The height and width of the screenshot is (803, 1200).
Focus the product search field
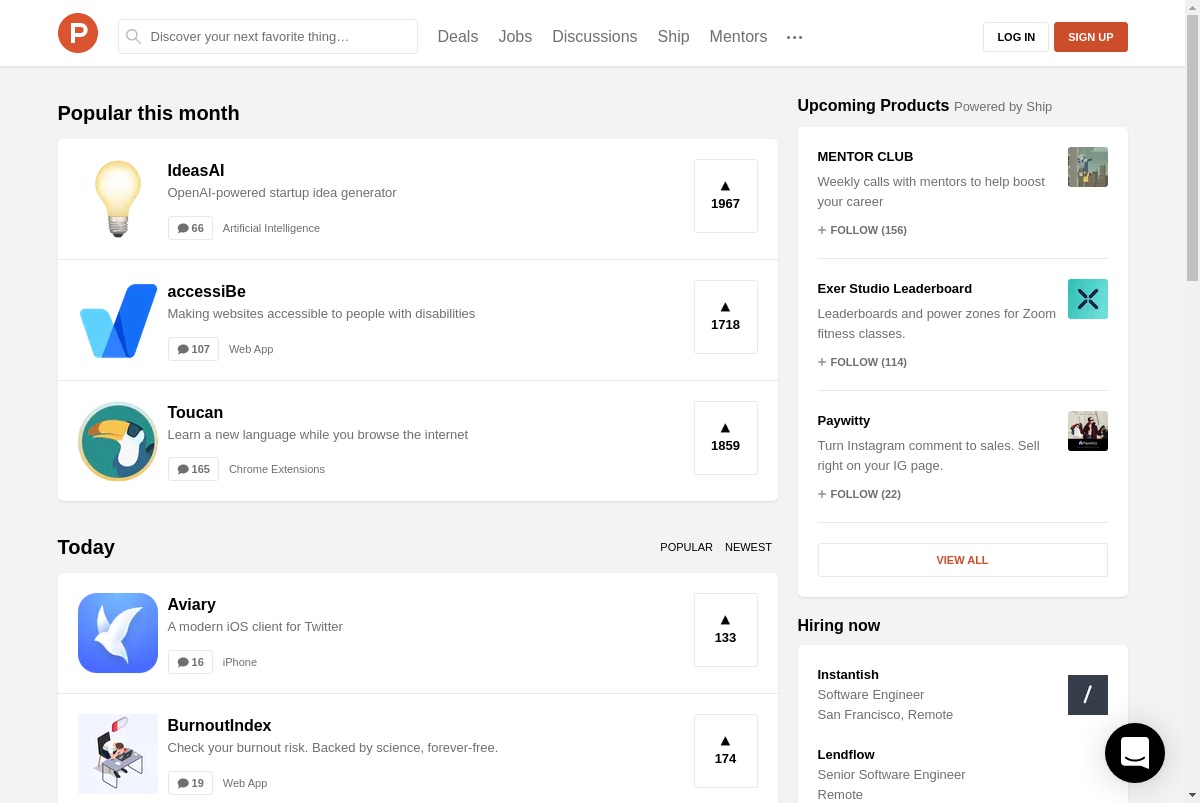pos(268,36)
